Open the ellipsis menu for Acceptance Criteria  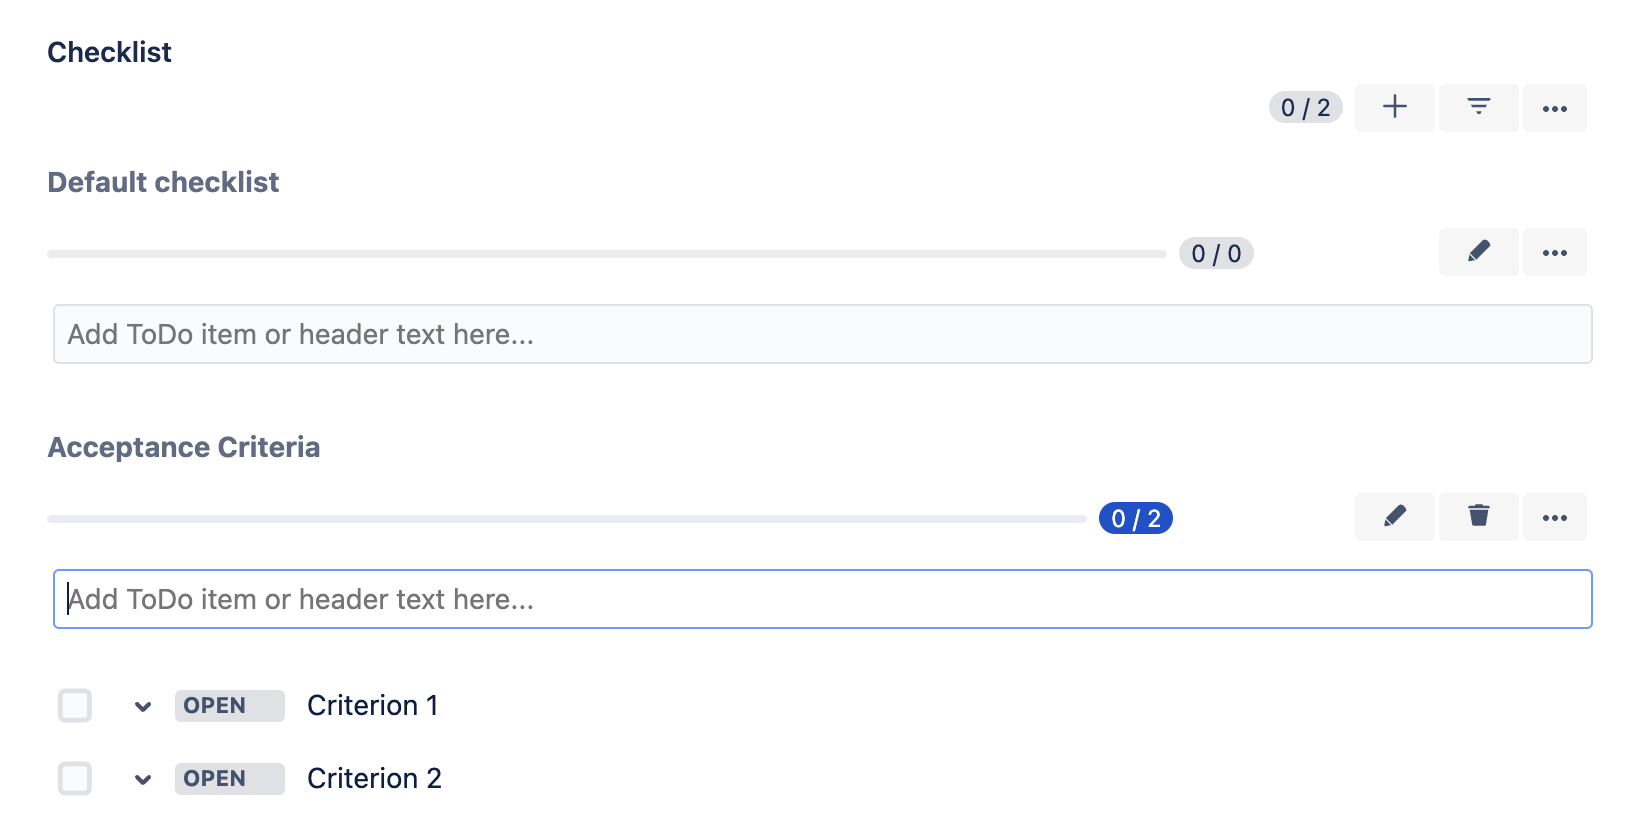click(x=1554, y=517)
